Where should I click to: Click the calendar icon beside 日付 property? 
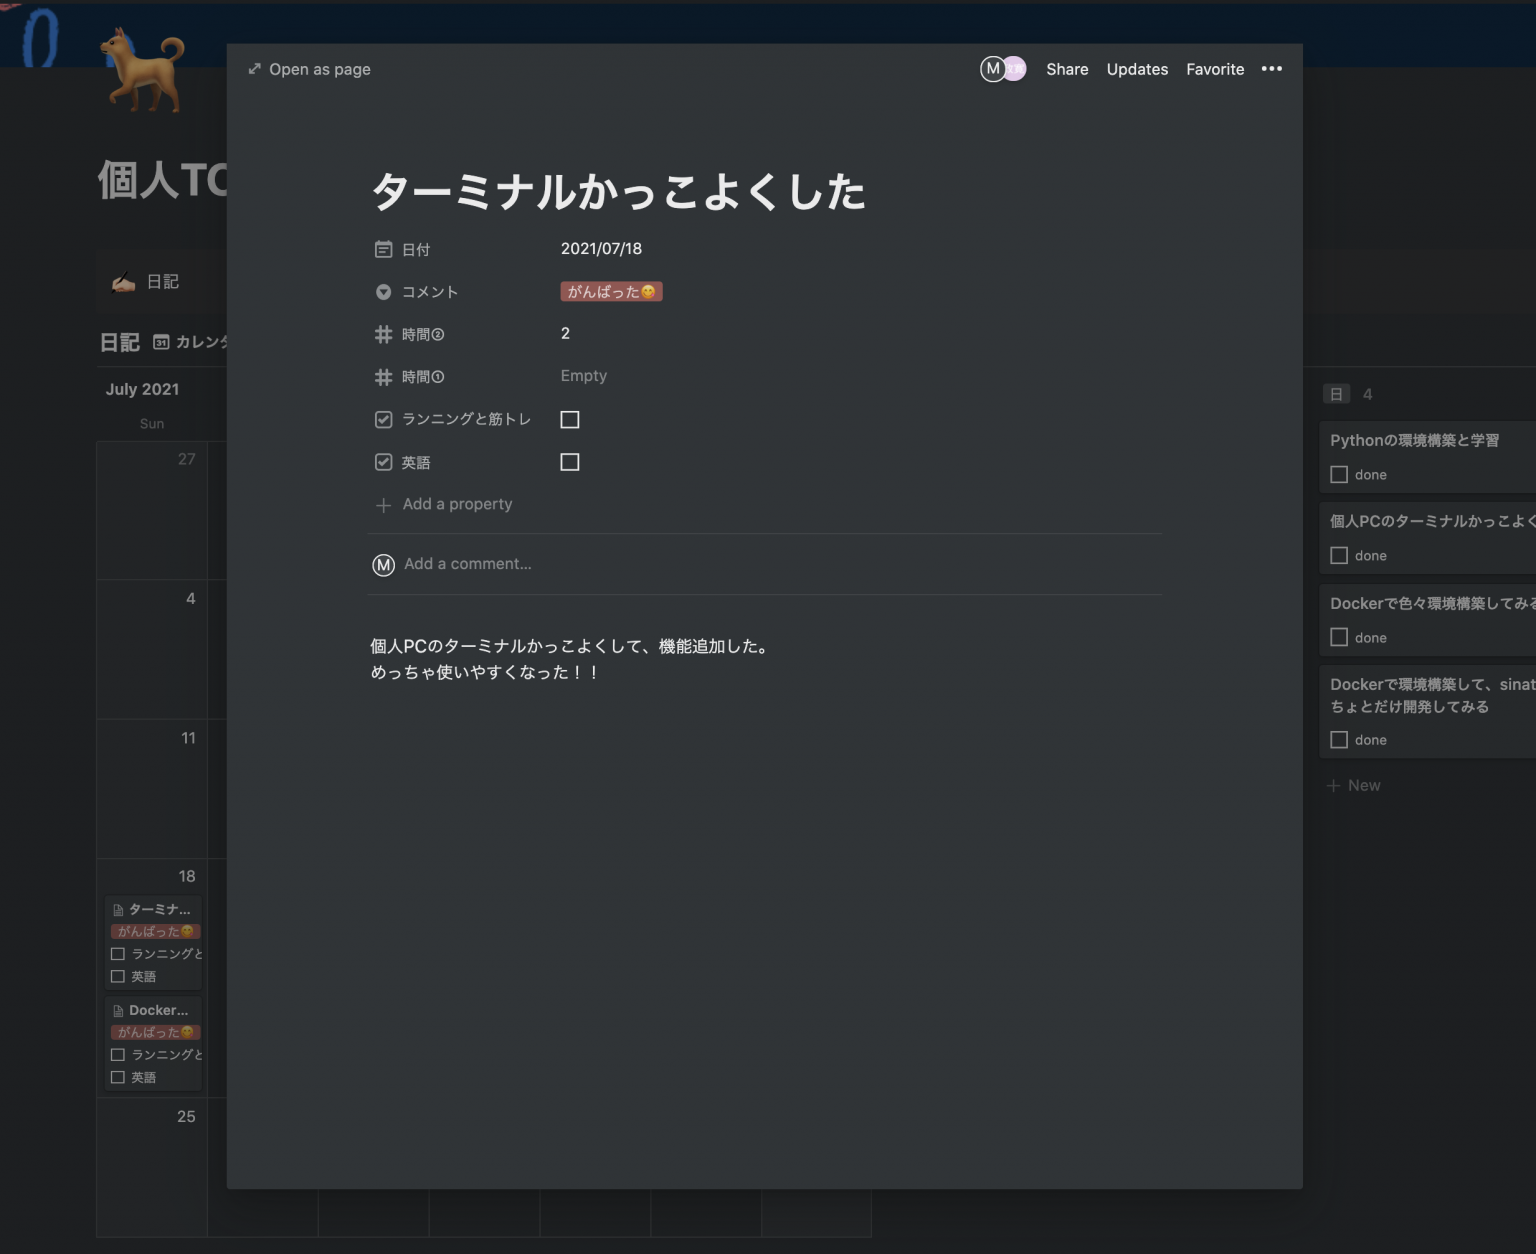click(383, 248)
